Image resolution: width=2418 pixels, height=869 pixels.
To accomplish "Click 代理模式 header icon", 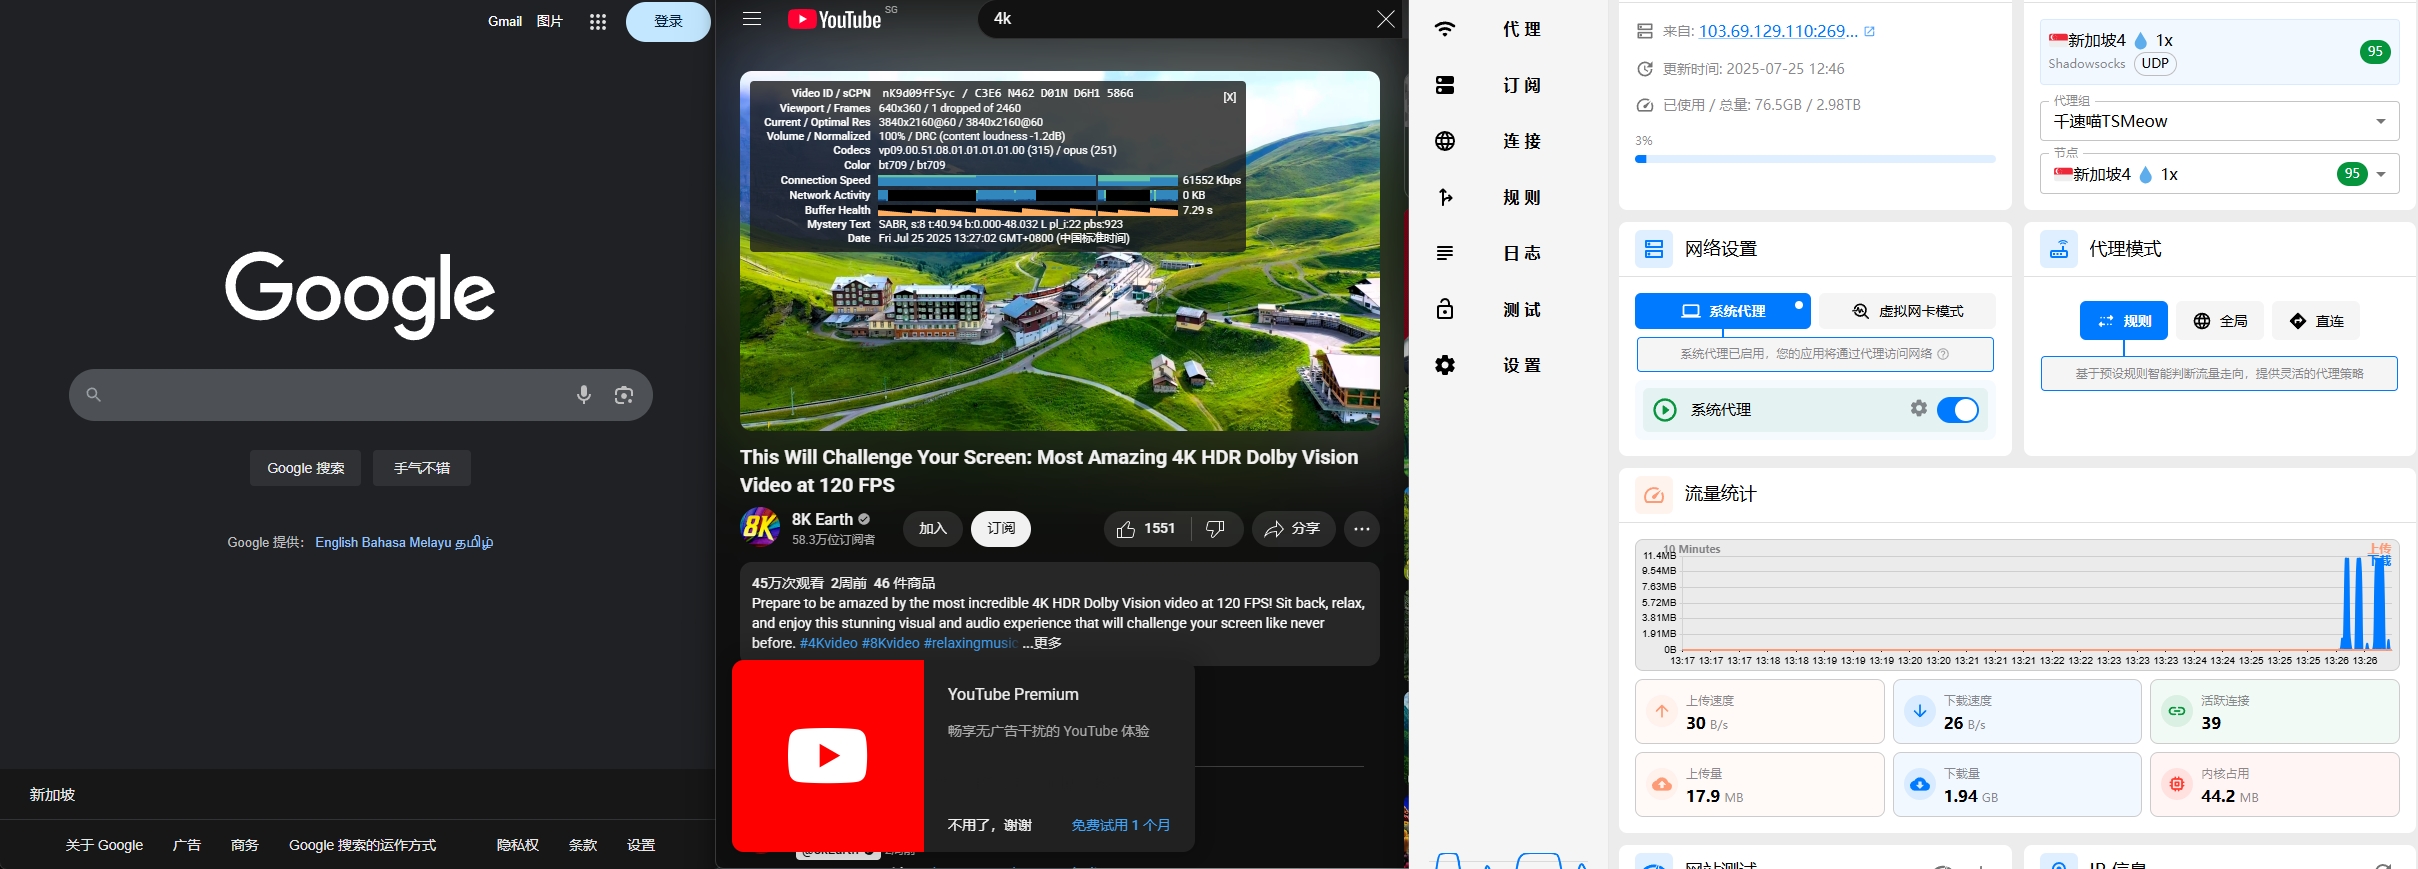I will [2059, 249].
